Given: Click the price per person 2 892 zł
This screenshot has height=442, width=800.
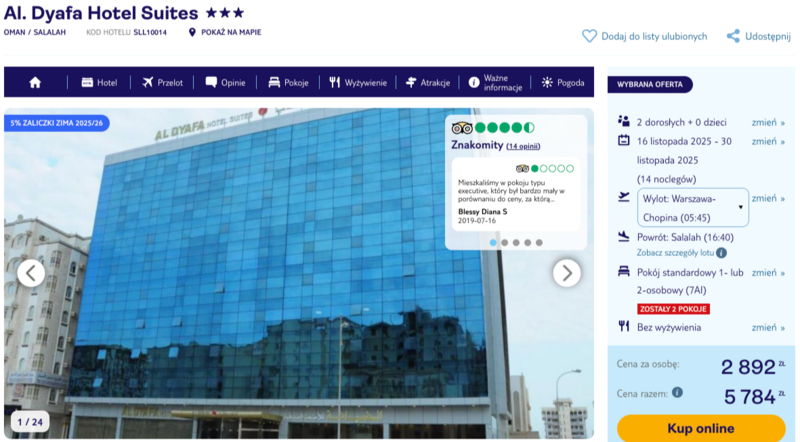Looking at the screenshot, I should click(753, 366).
